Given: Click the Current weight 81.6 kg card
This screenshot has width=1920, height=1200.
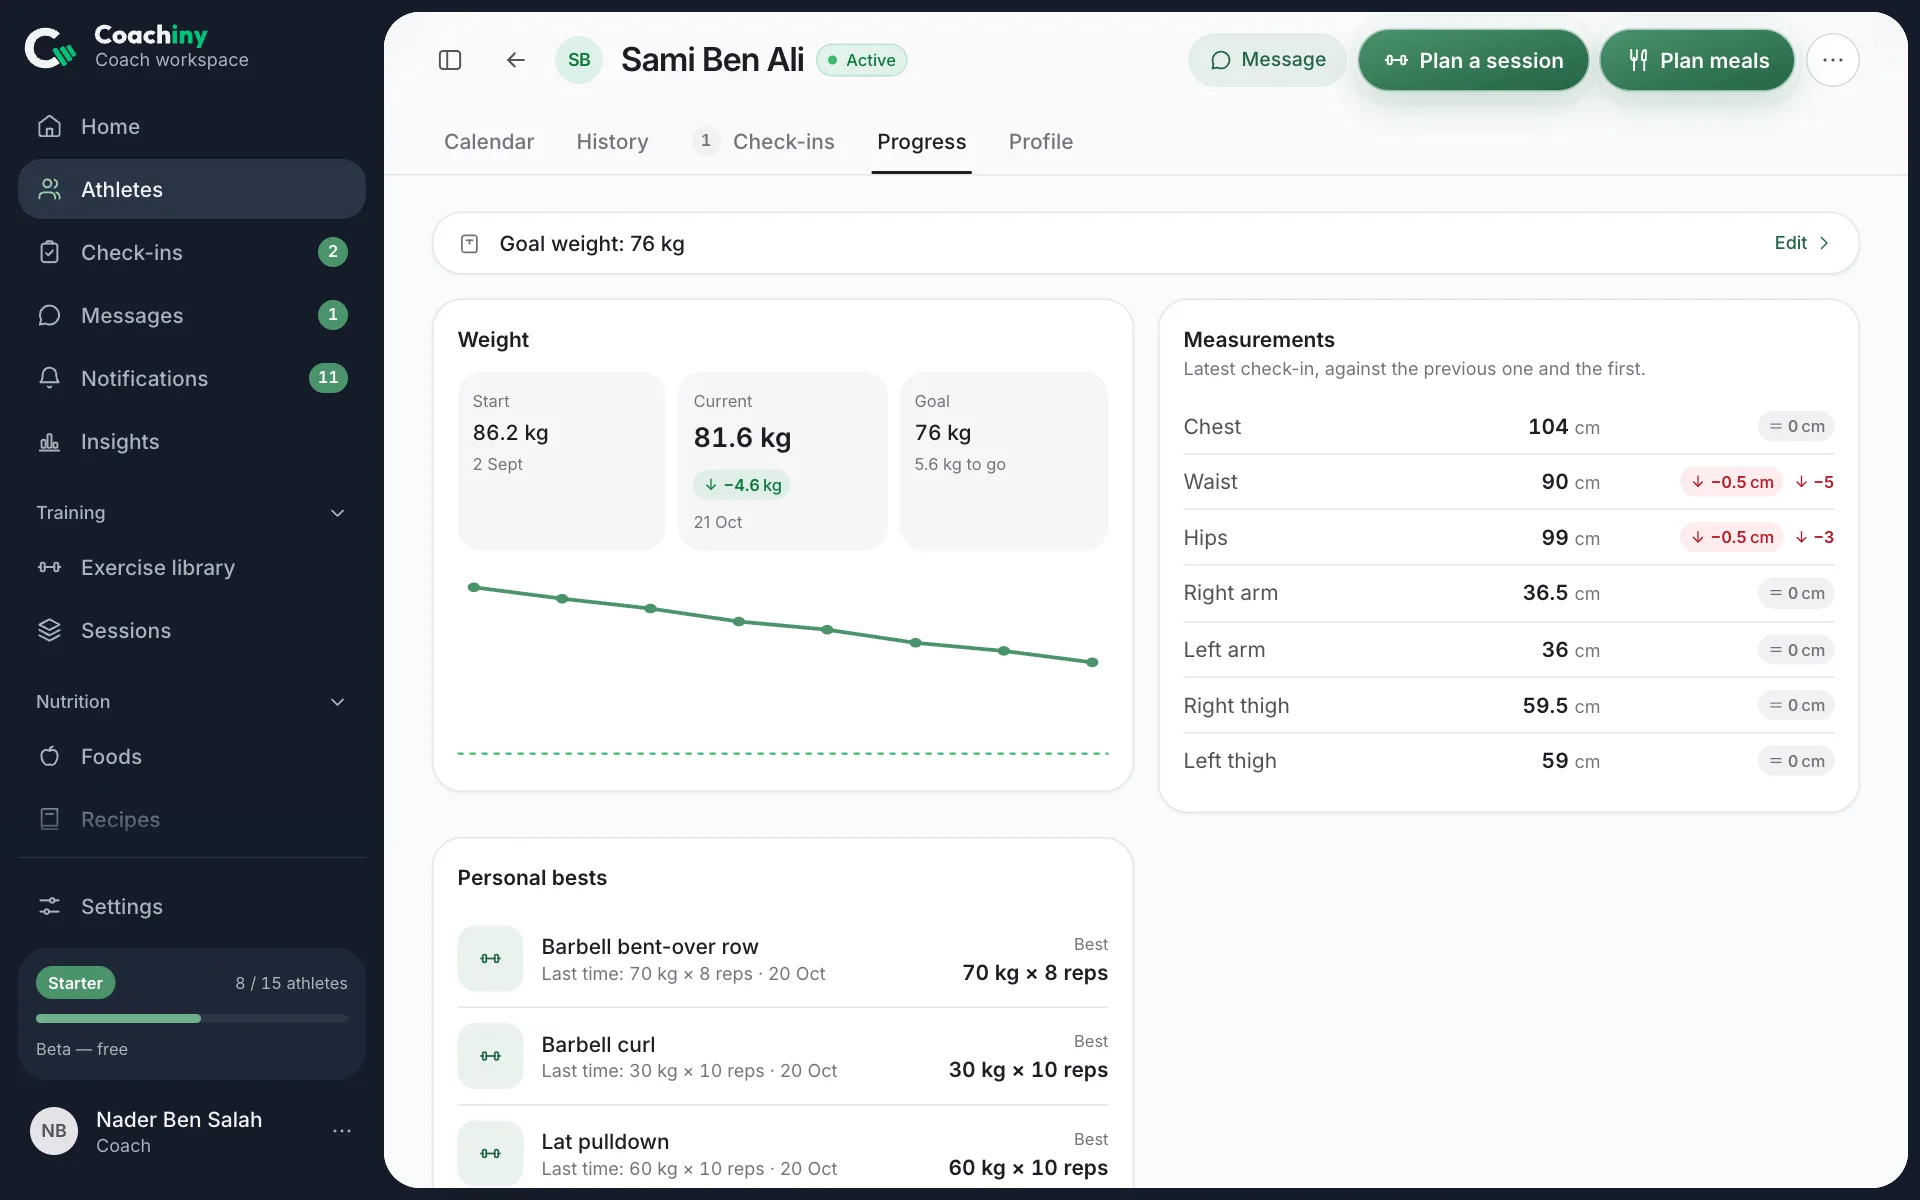Looking at the screenshot, I should click(783, 461).
